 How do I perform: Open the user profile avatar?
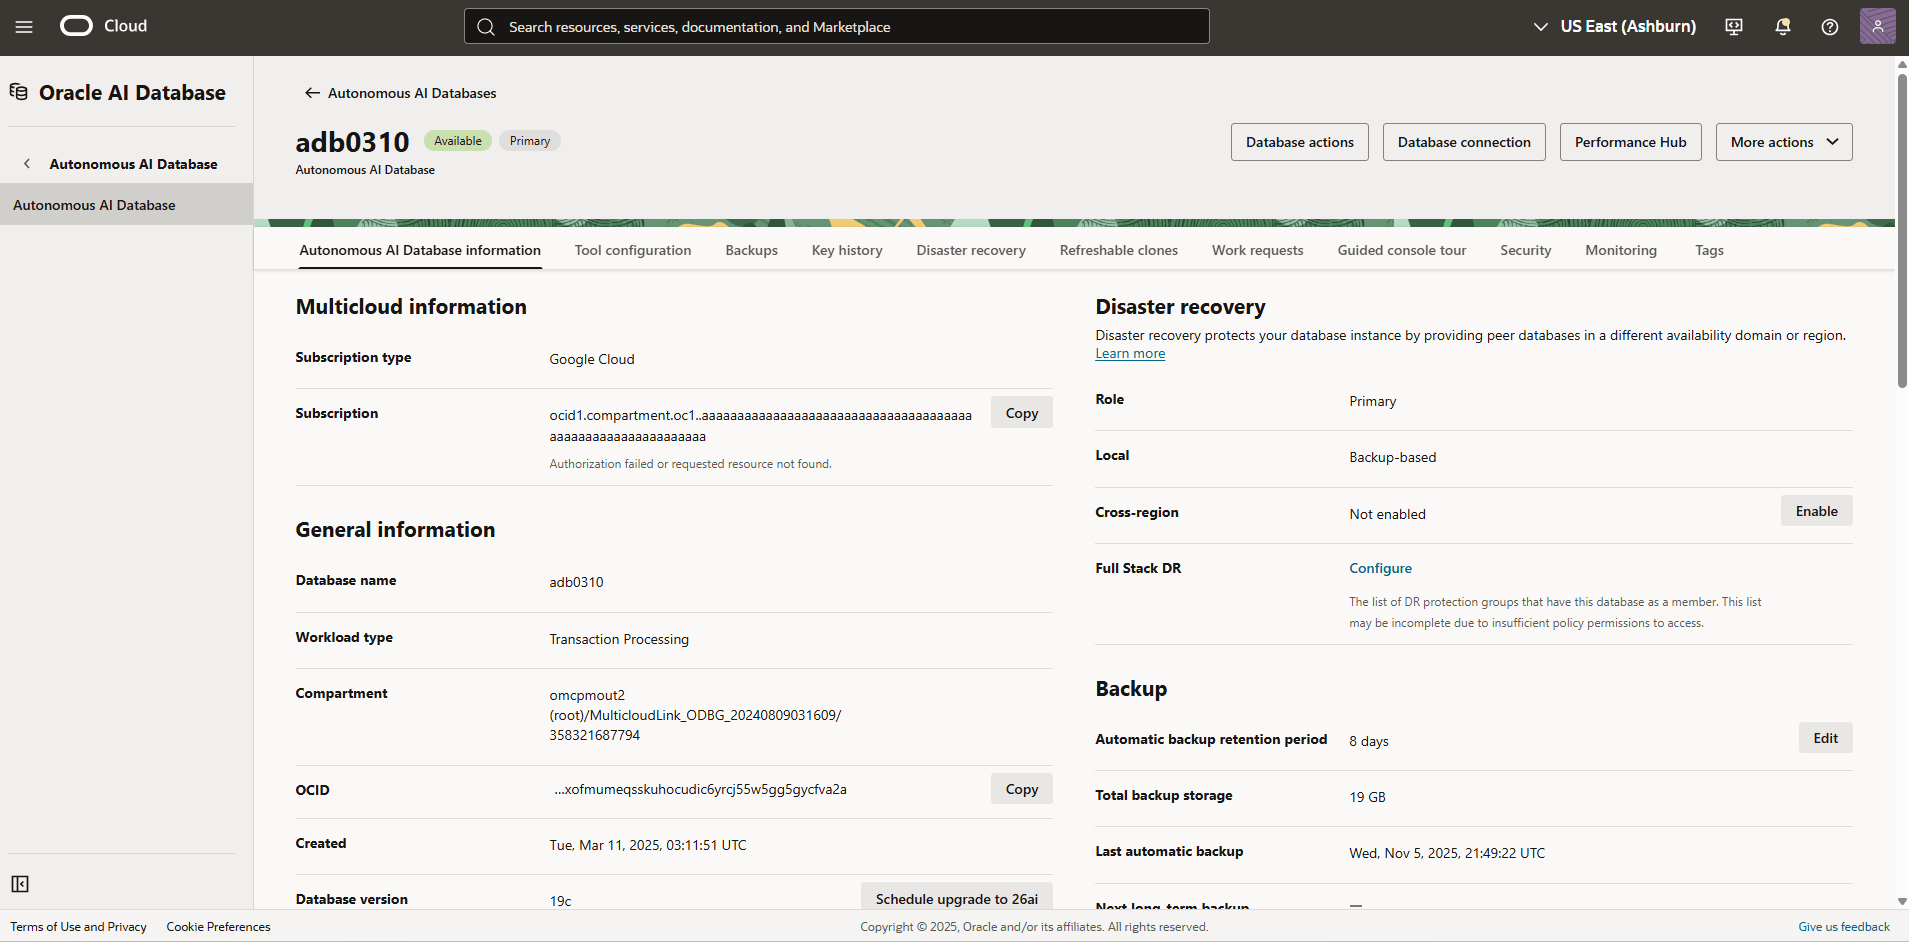coord(1878,26)
